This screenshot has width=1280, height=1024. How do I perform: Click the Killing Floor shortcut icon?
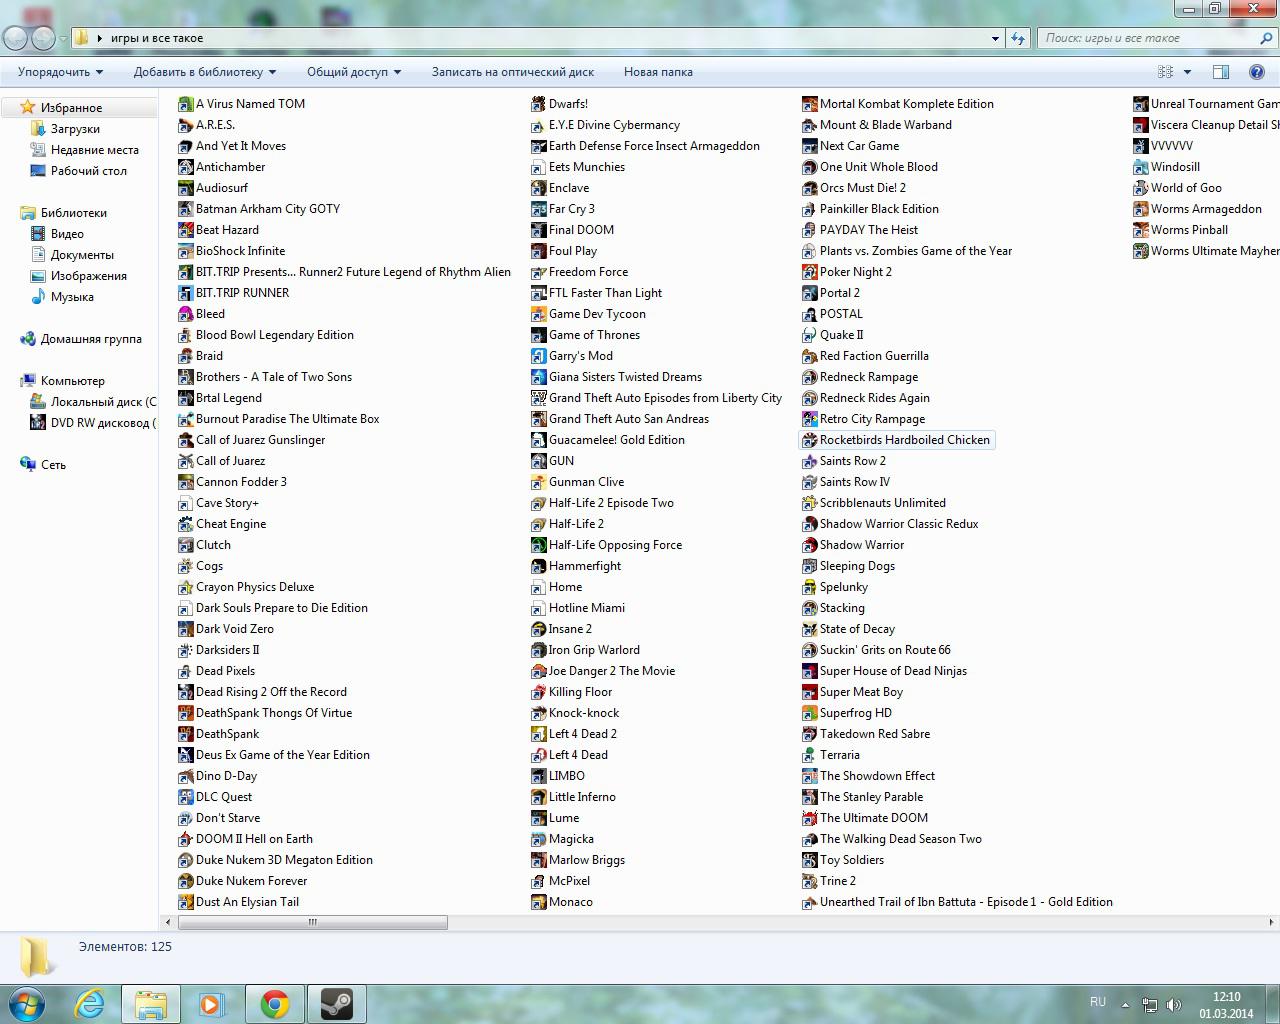point(539,692)
